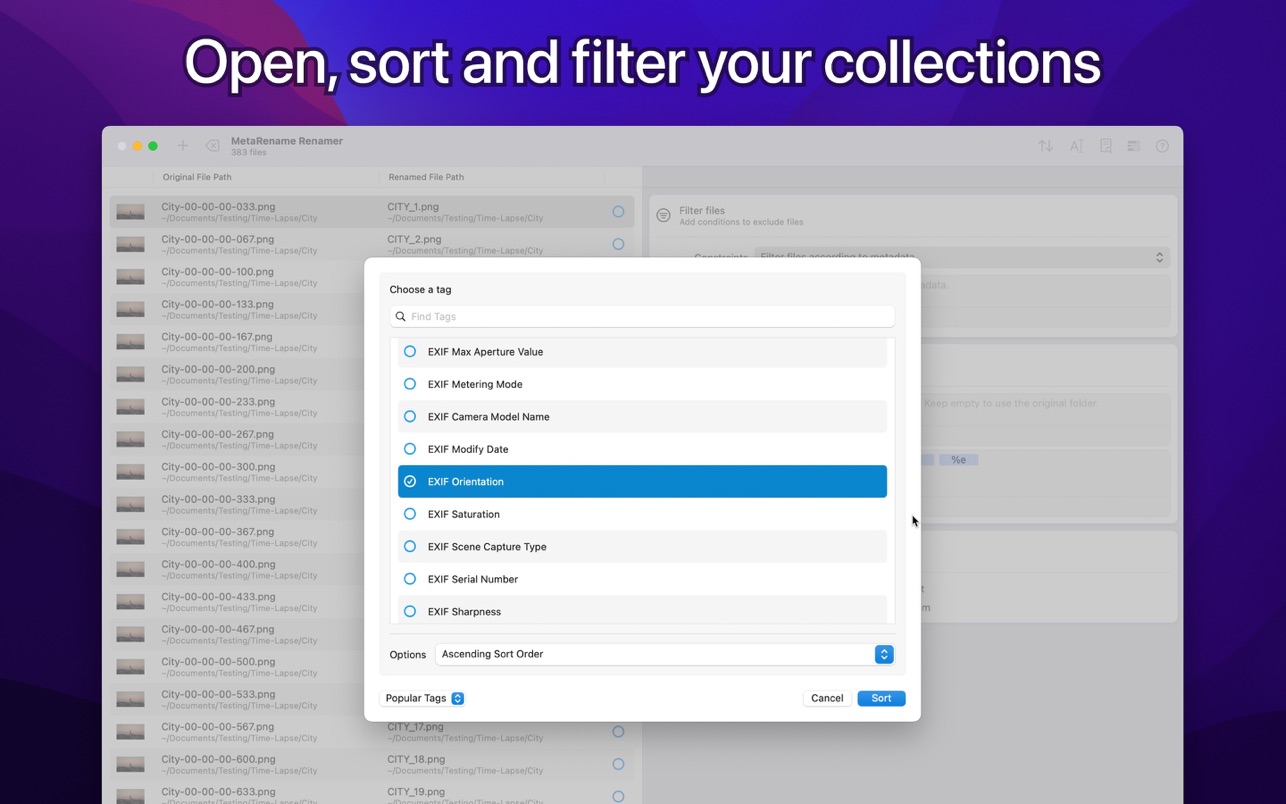The height and width of the screenshot is (804, 1286).
Task: Click the clear list backspace icon
Action: click(x=213, y=146)
